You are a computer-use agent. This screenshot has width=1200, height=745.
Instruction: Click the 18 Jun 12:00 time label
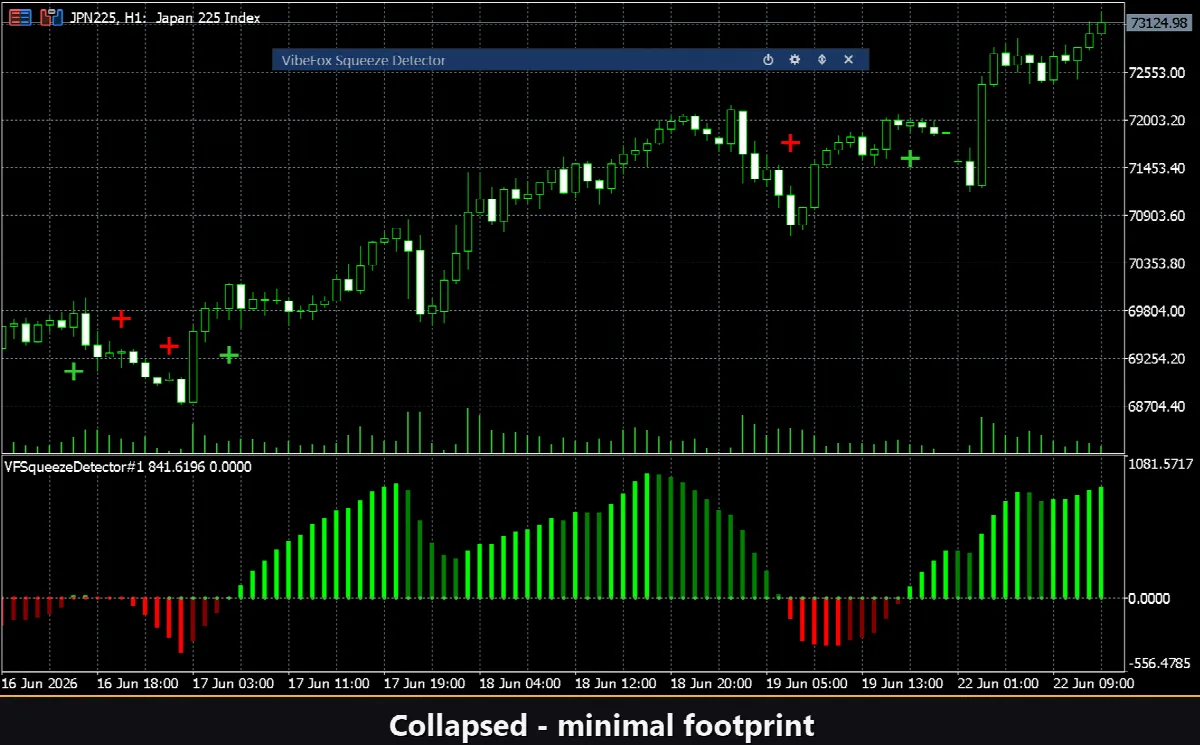click(615, 684)
